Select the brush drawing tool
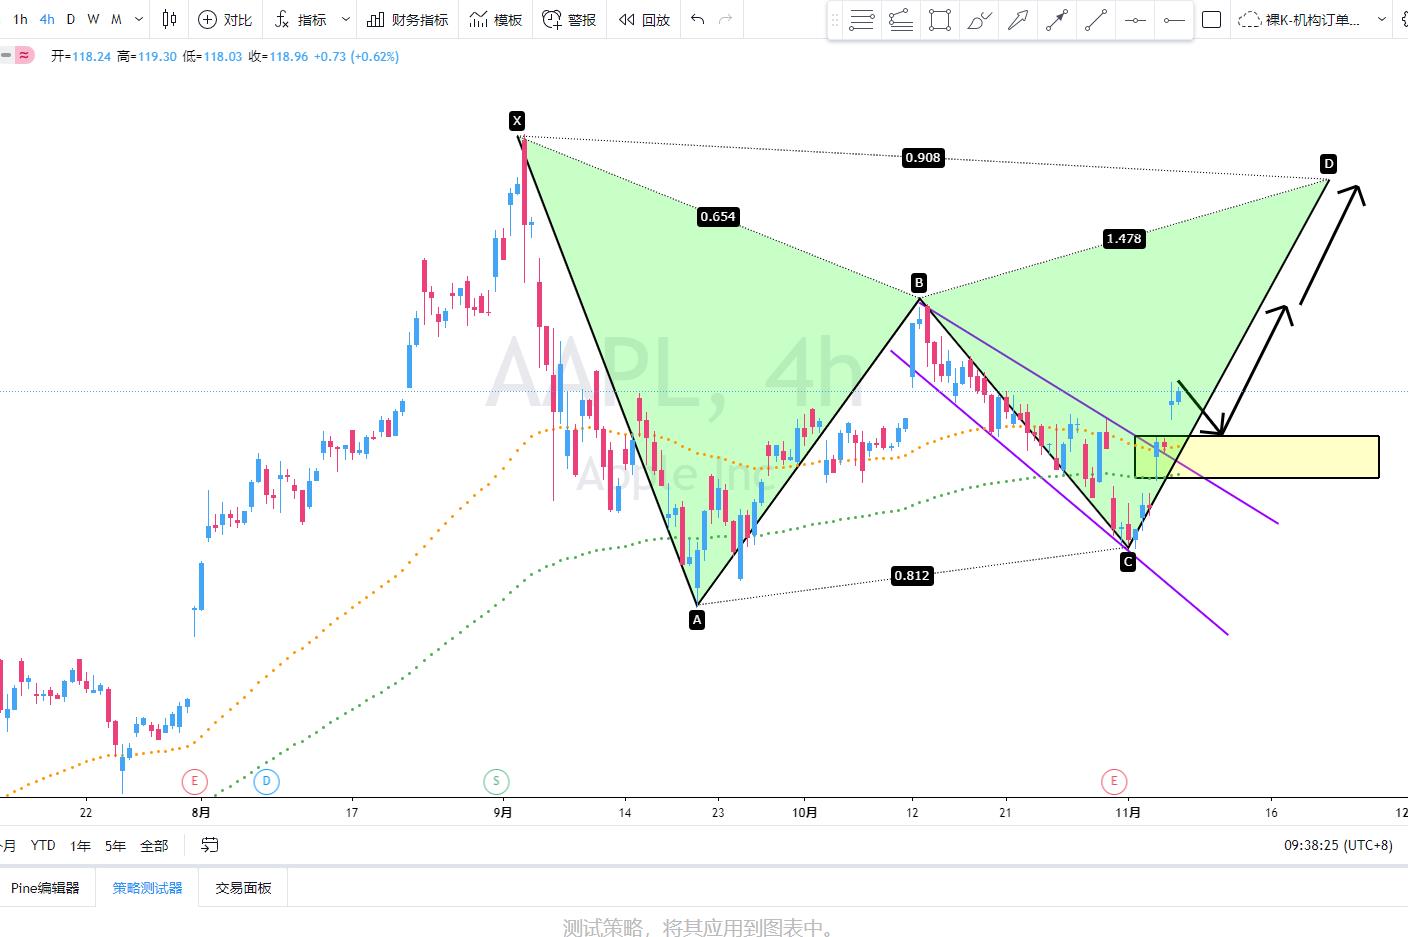Image resolution: width=1408 pixels, height=937 pixels. pyautogui.click(x=980, y=20)
